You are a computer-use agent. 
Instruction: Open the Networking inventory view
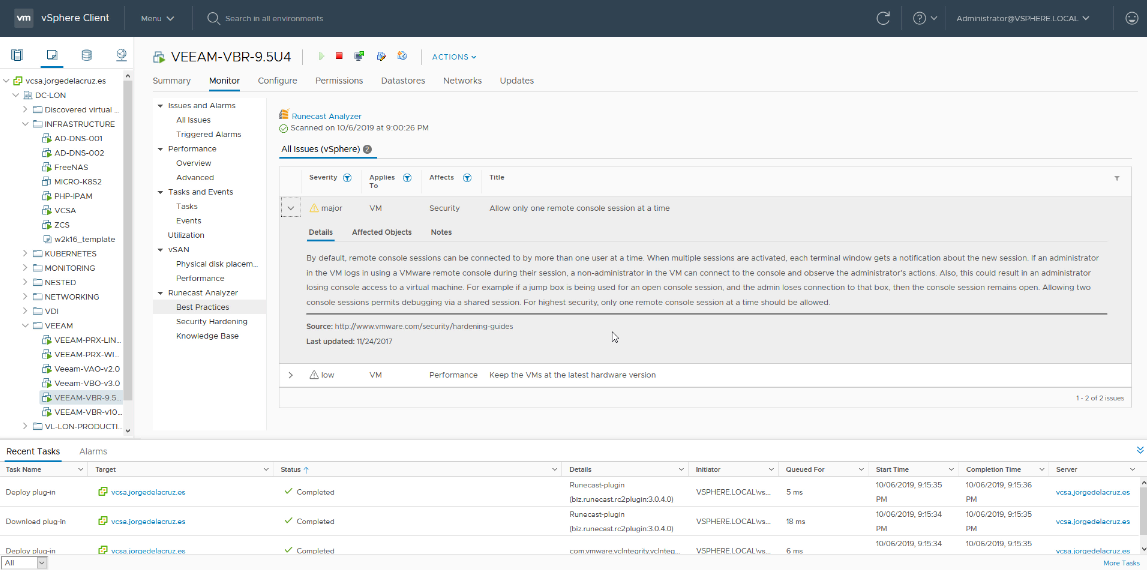[121, 55]
